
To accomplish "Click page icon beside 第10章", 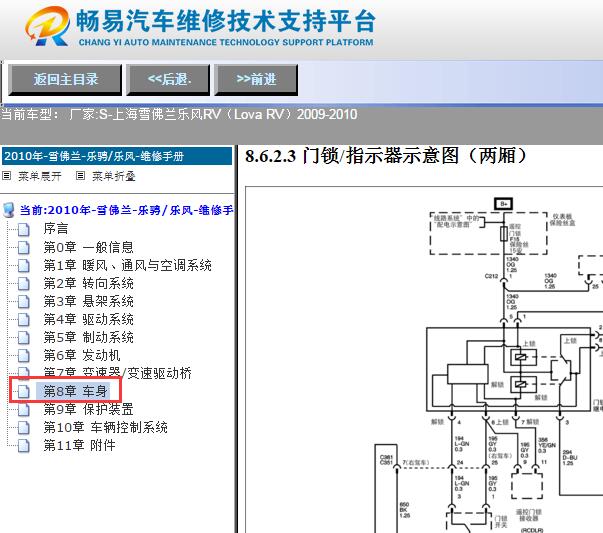I will [x=24, y=428].
